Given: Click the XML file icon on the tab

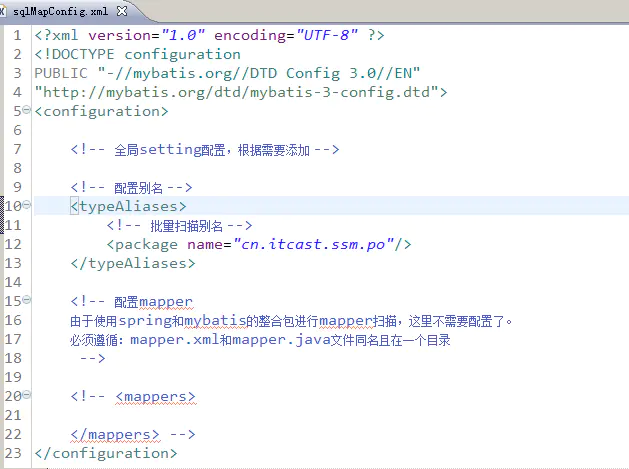Looking at the screenshot, I should pos(2,11).
